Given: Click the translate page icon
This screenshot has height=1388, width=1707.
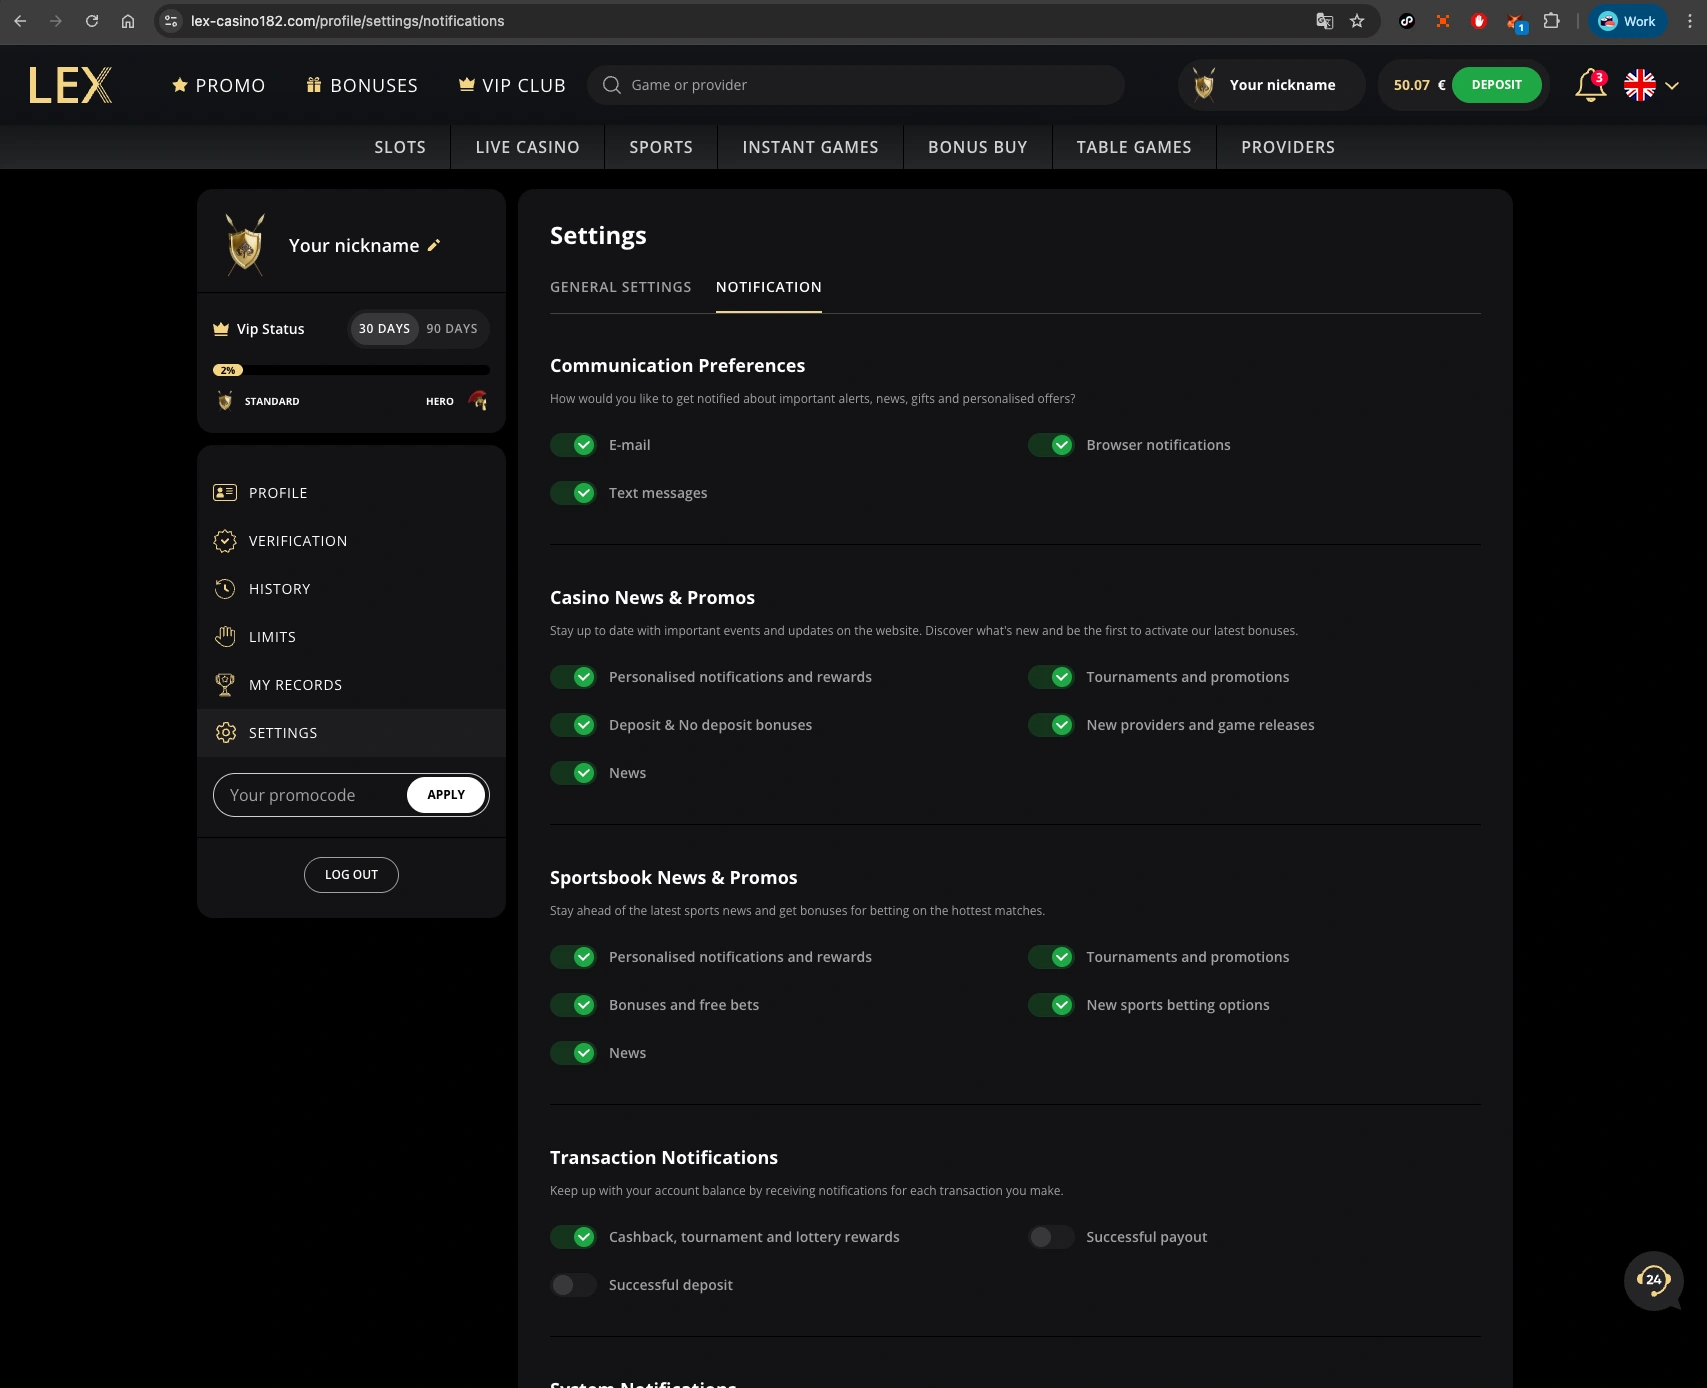Looking at the screenshot, I should coord(1325,21).
